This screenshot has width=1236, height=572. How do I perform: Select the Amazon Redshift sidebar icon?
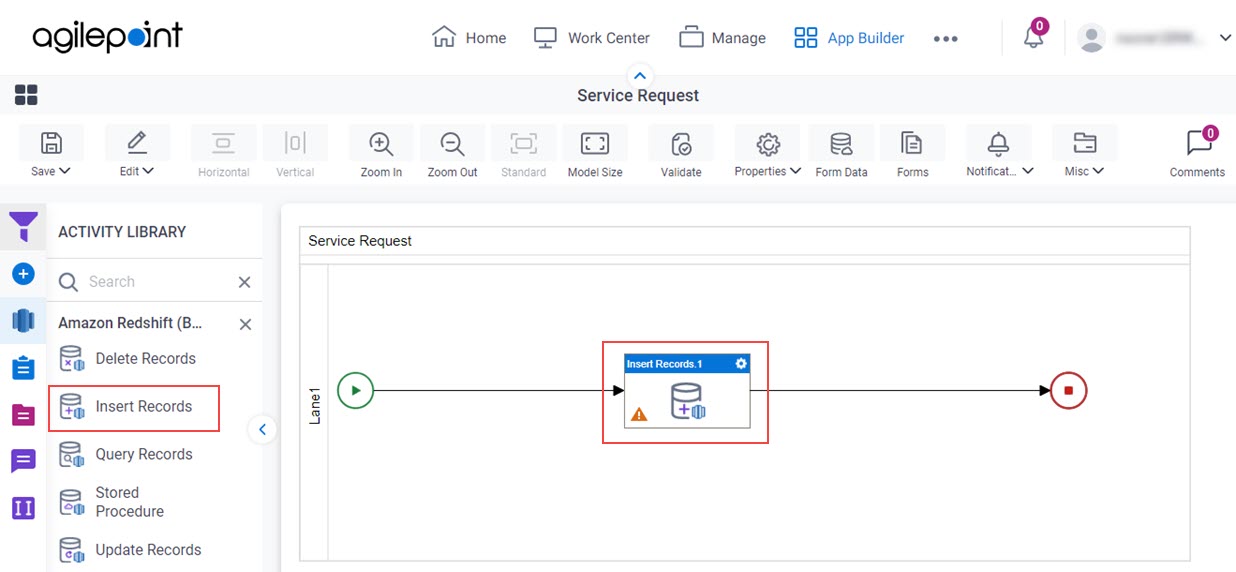point(23,321)
